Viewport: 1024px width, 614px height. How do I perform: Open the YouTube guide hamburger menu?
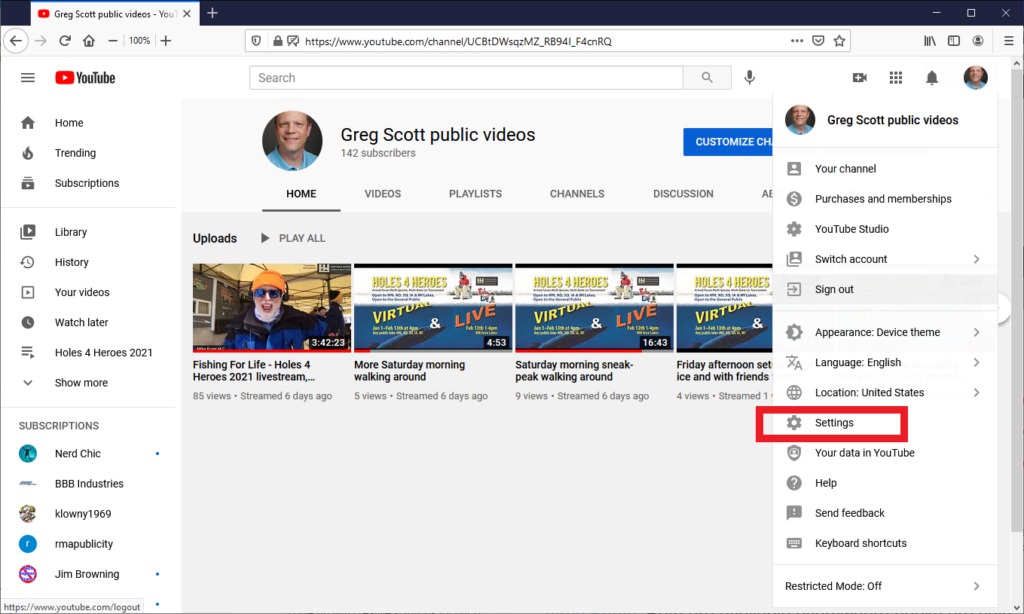point(27,78)
